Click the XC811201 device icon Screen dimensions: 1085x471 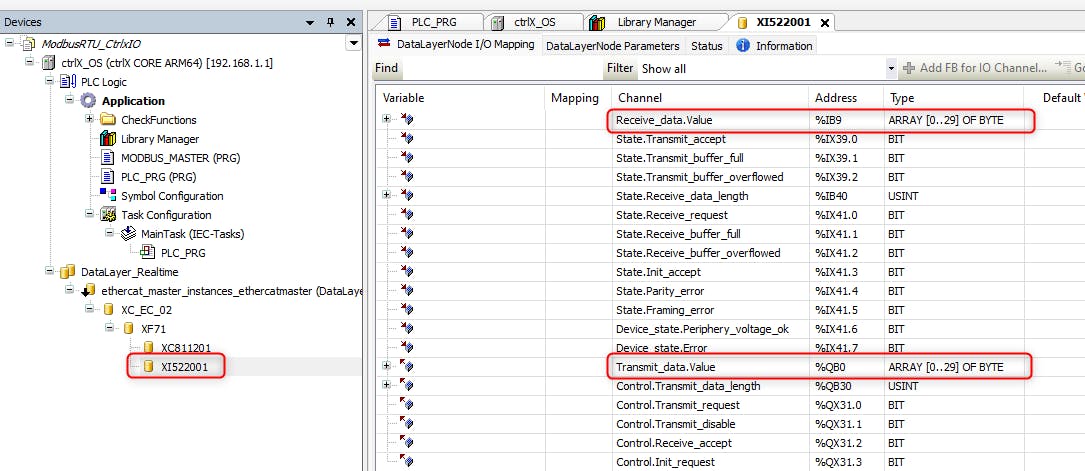pos(148,348)
